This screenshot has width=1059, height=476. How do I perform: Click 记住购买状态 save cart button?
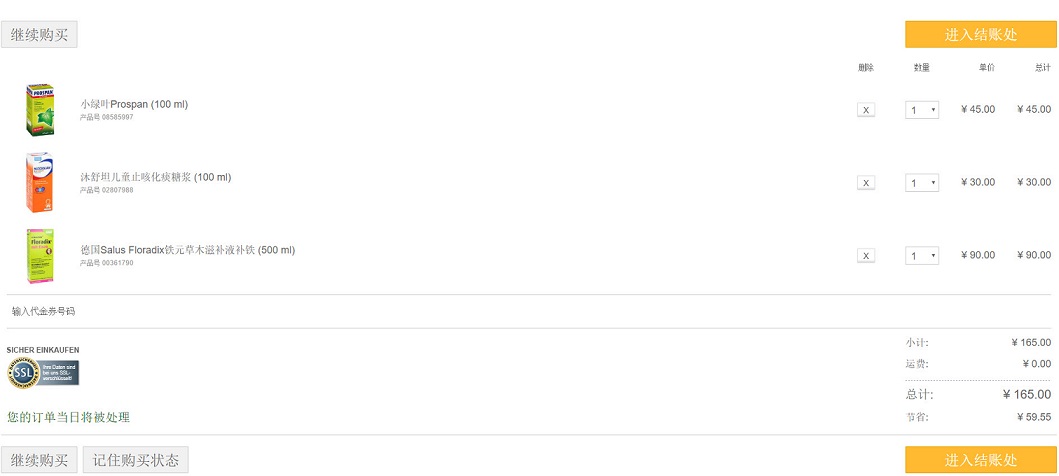136,460
